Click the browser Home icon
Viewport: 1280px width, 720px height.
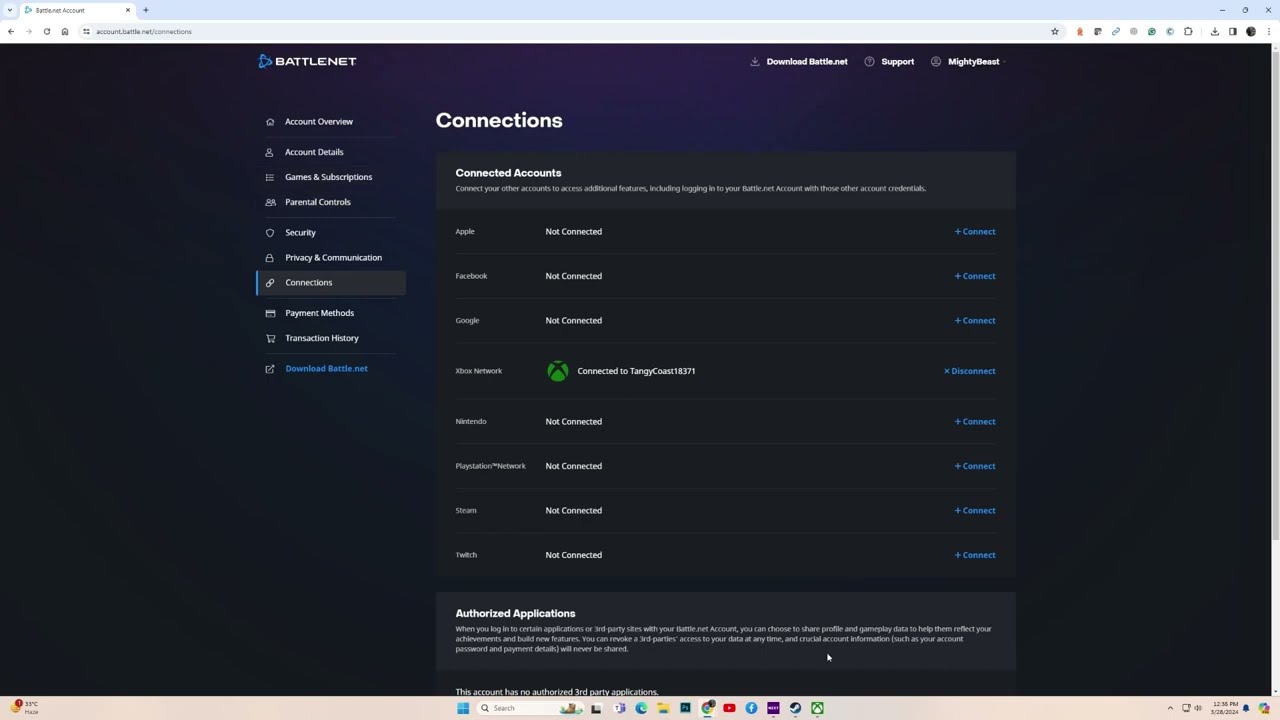click(x=65, y=31)
